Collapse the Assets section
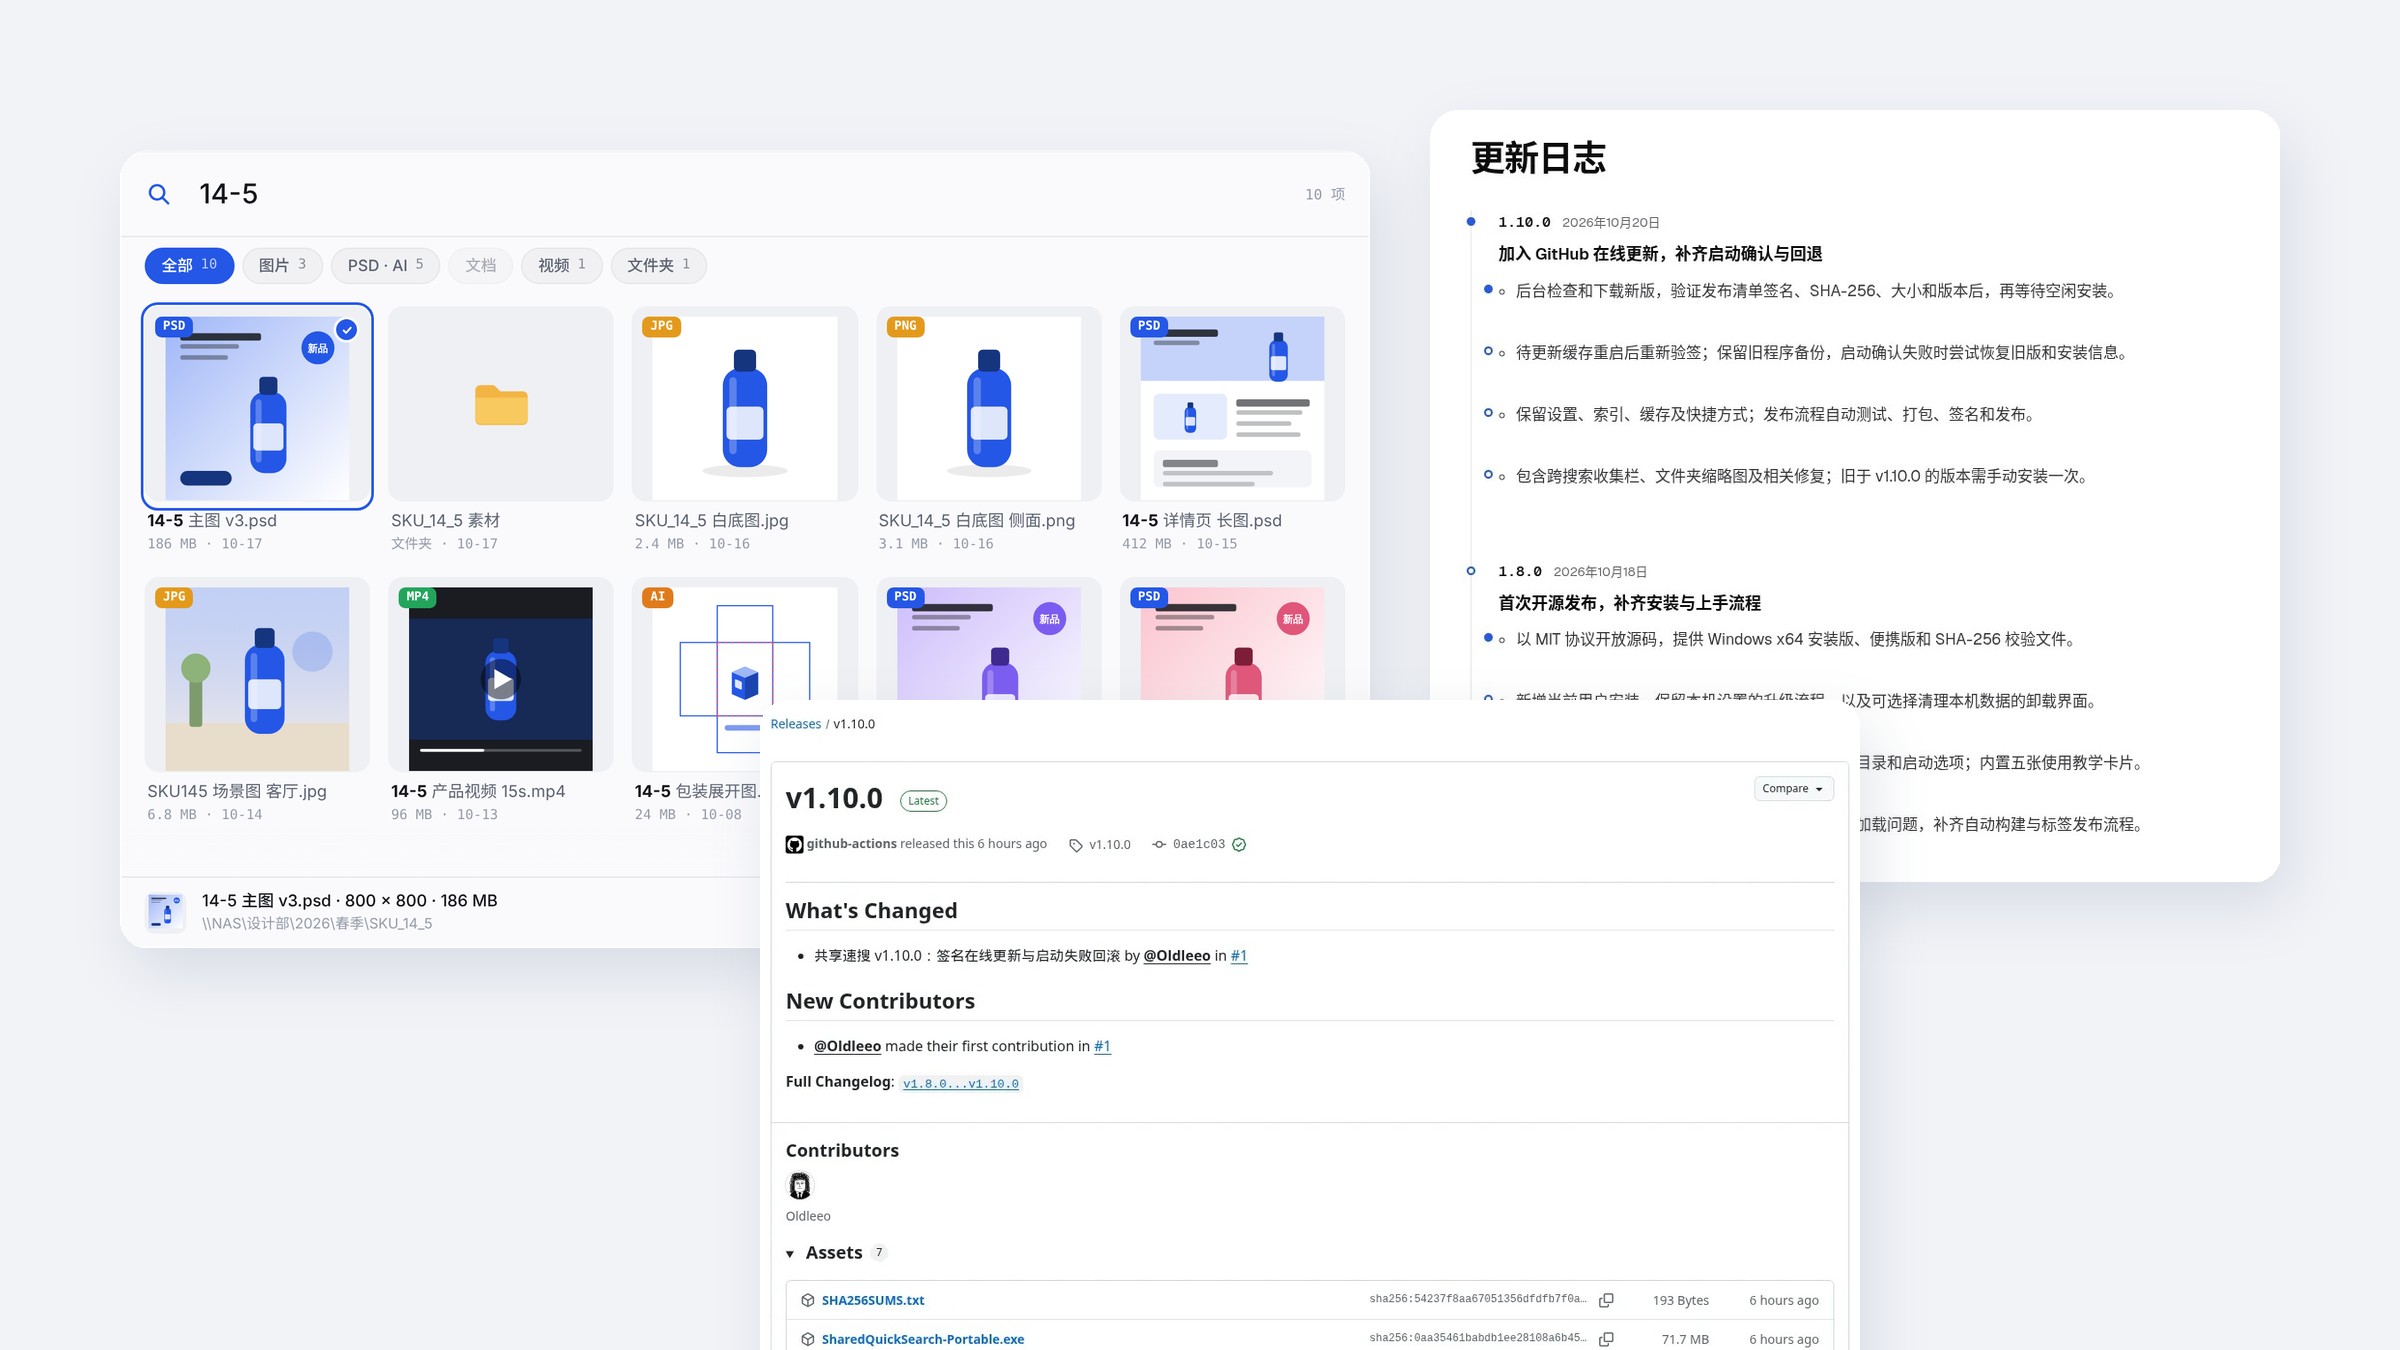 (x=790, y=1254)
